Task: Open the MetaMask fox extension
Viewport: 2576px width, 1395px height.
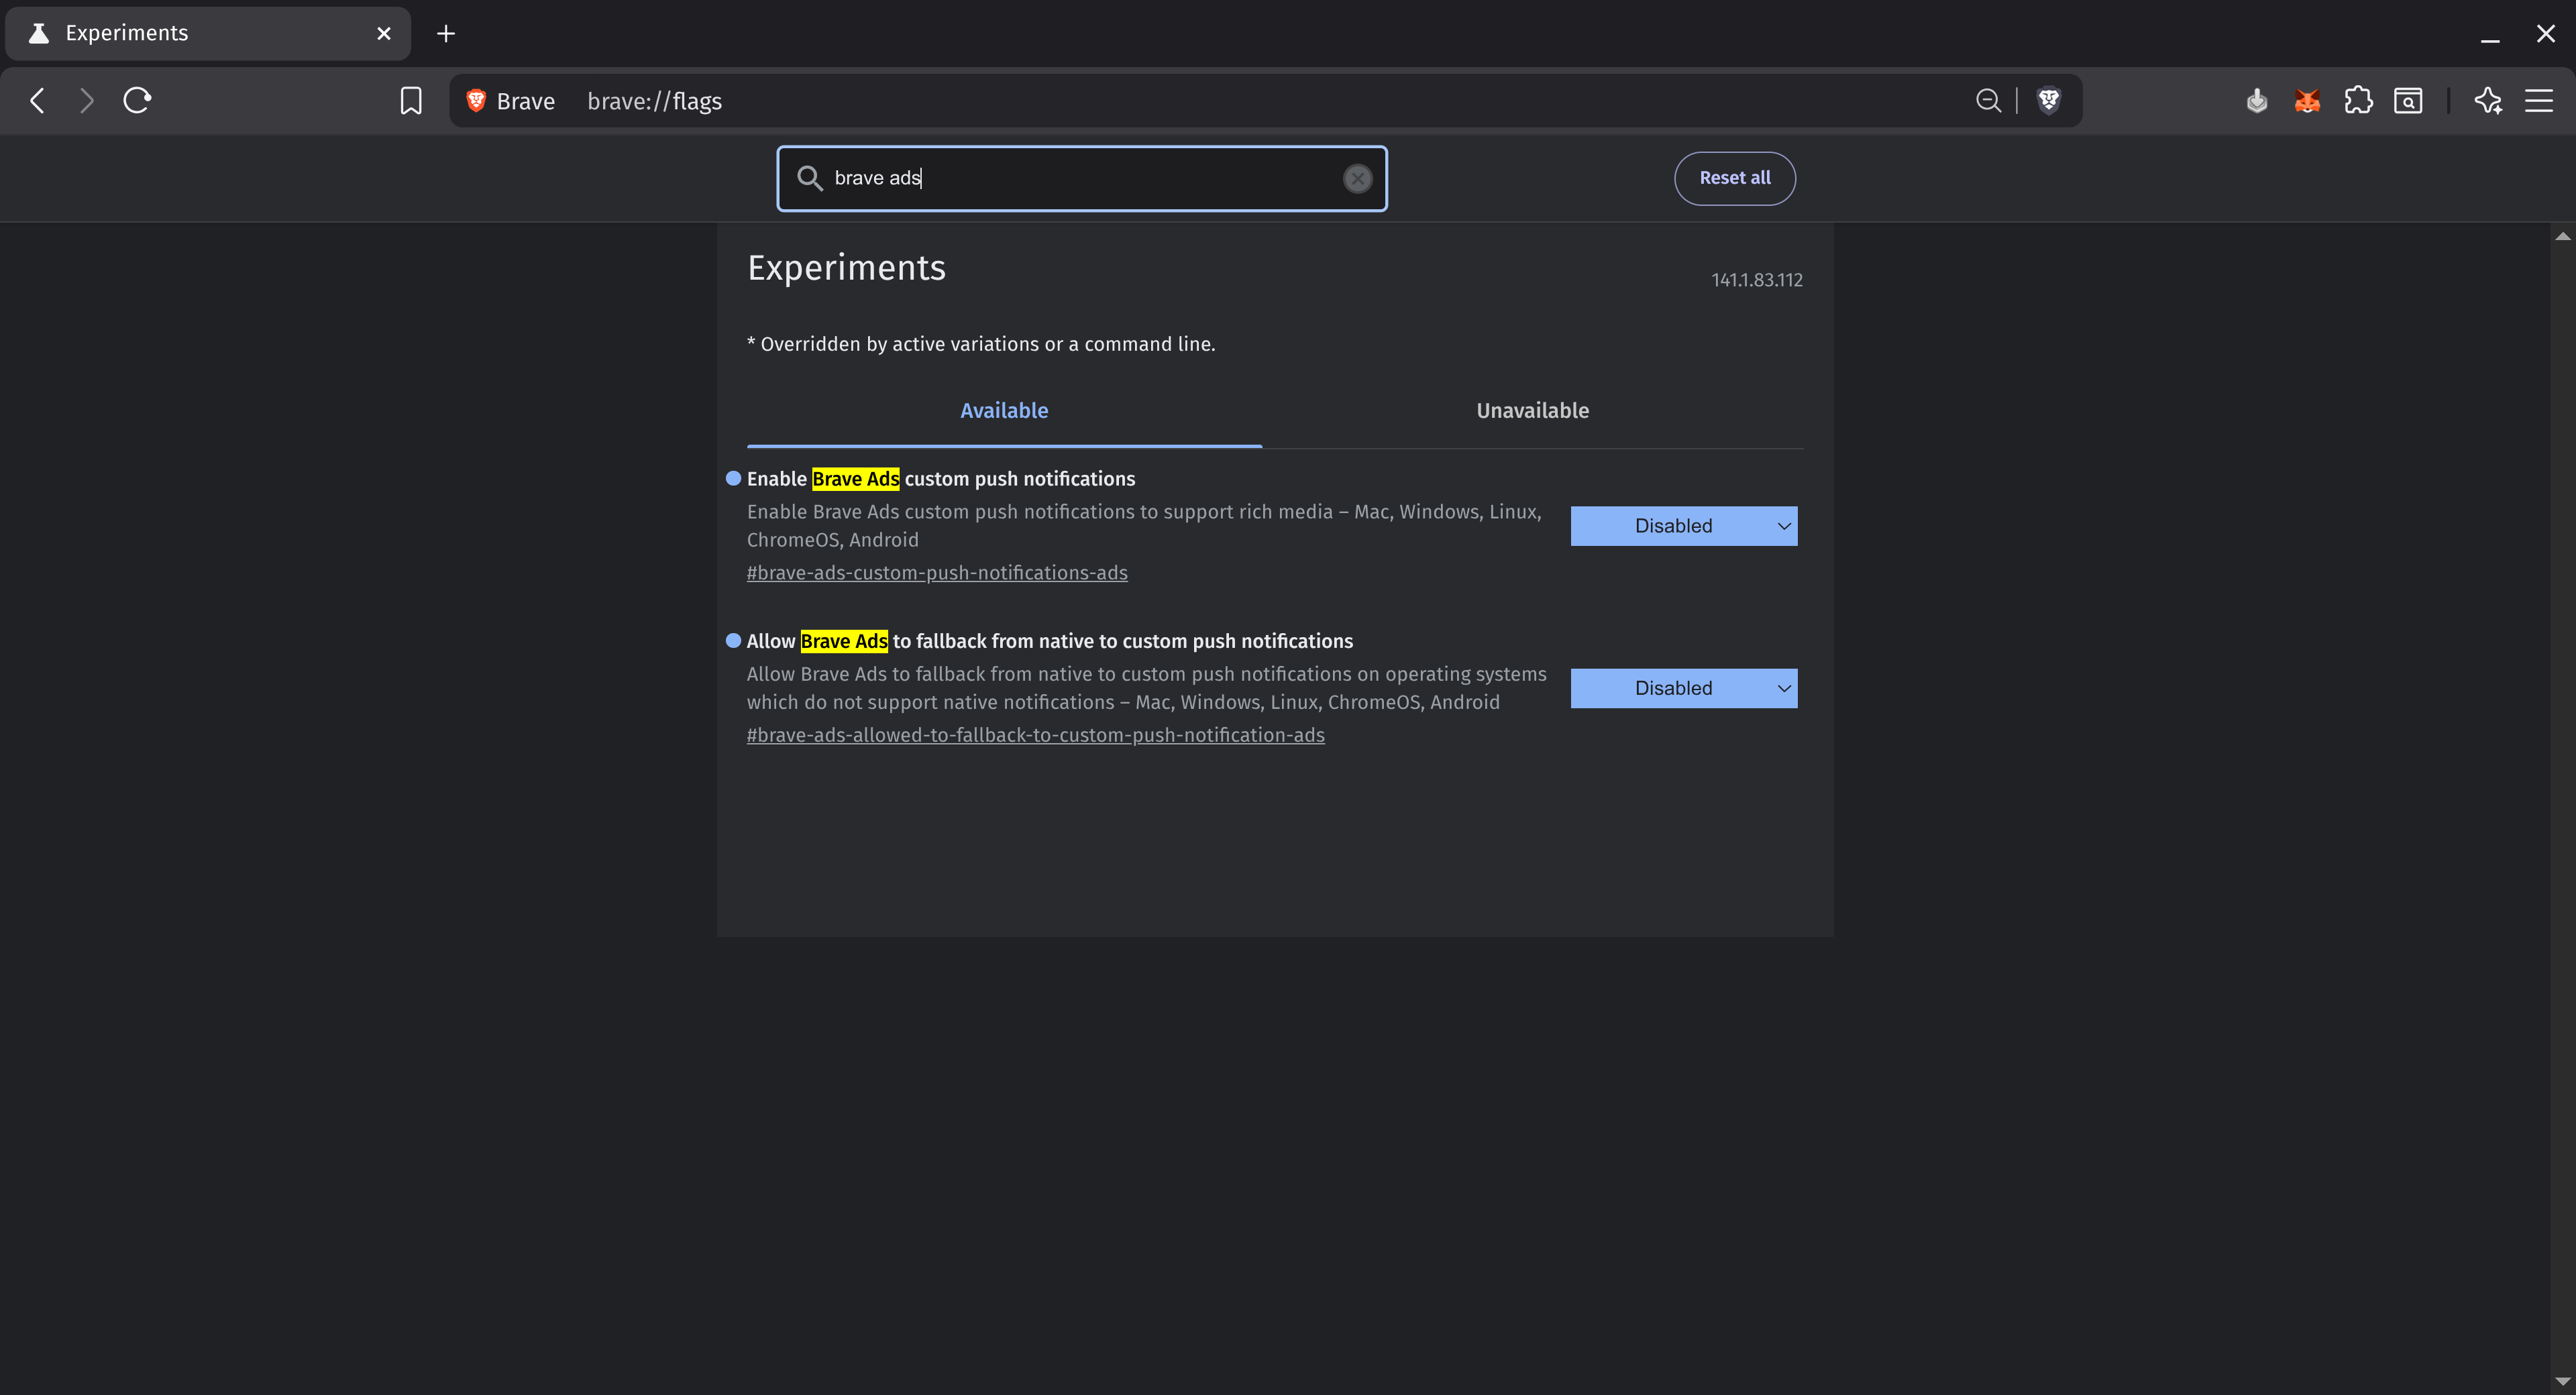Action: (x=2307, y=101)
